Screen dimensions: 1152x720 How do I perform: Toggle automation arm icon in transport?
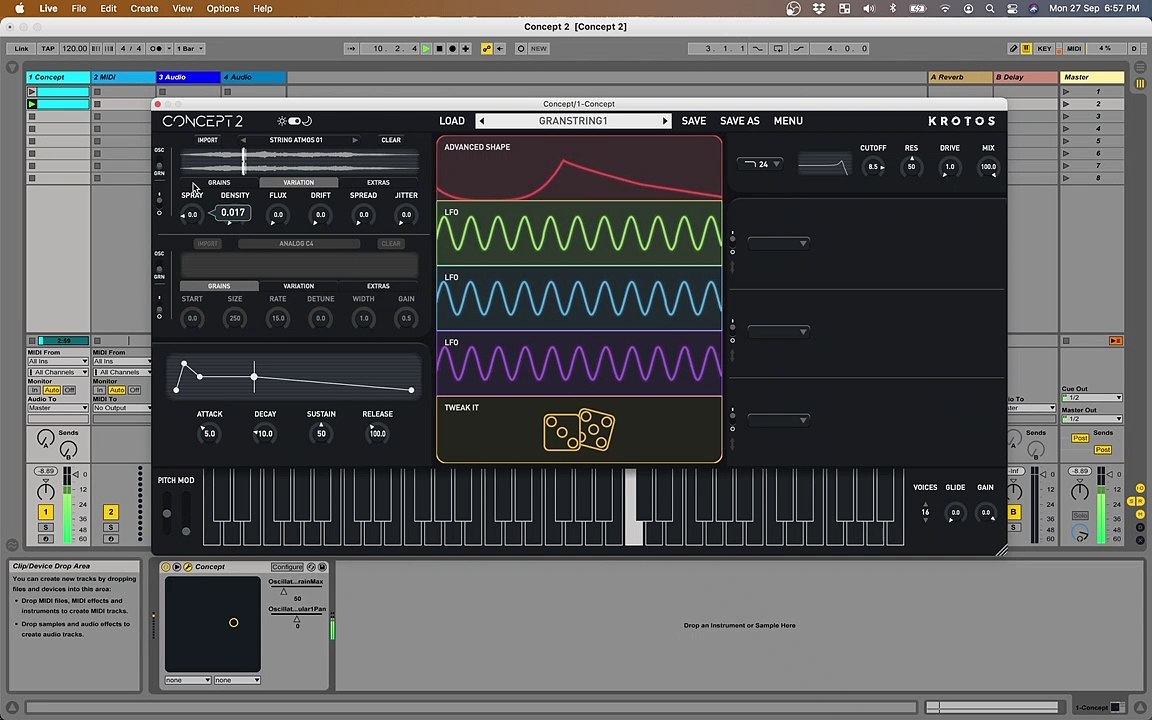pyautogui.click(x=486, y=48)
